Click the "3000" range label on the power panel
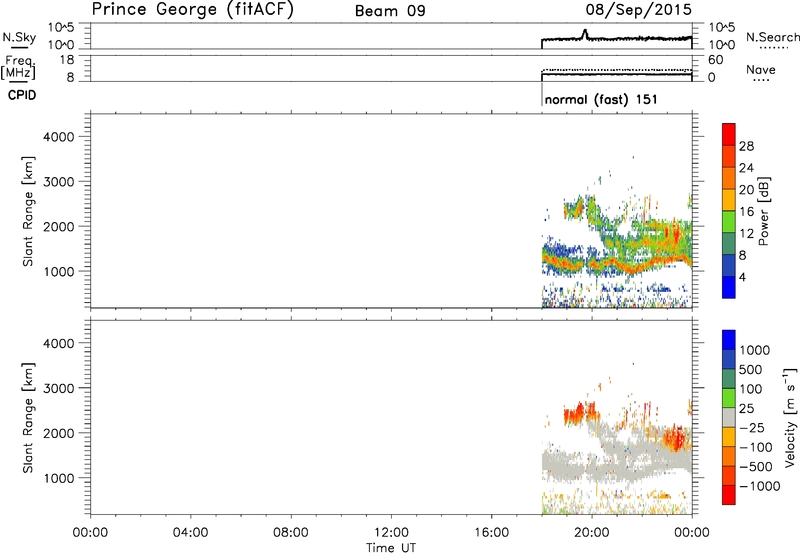This screenshot has height=554, width=800. (x=59, y=182)
